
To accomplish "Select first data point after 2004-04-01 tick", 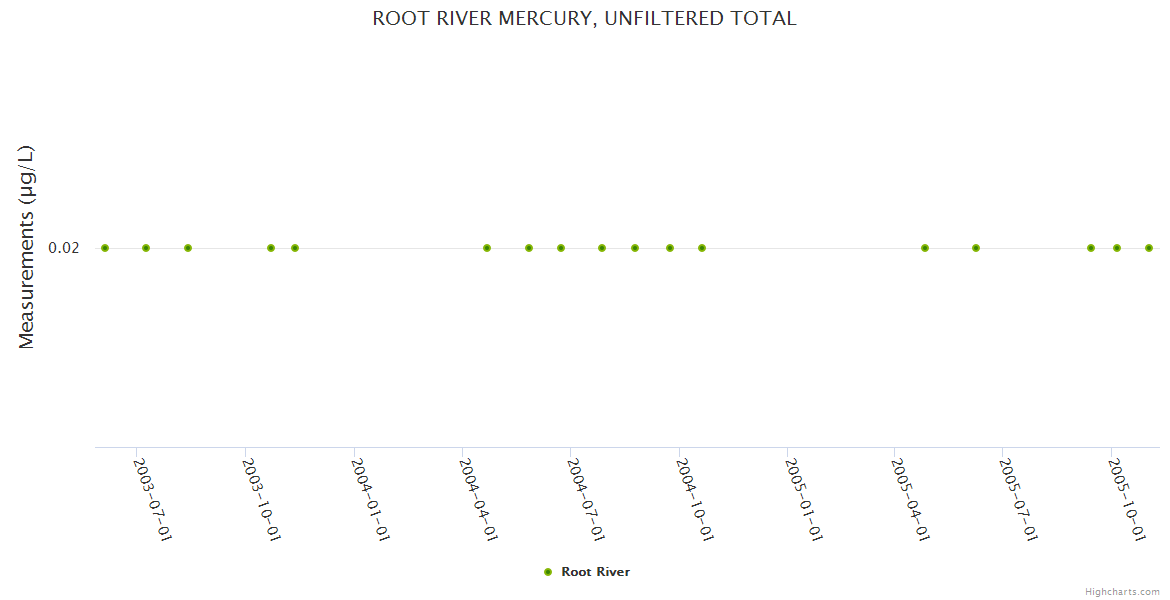I will coord(487,248).
